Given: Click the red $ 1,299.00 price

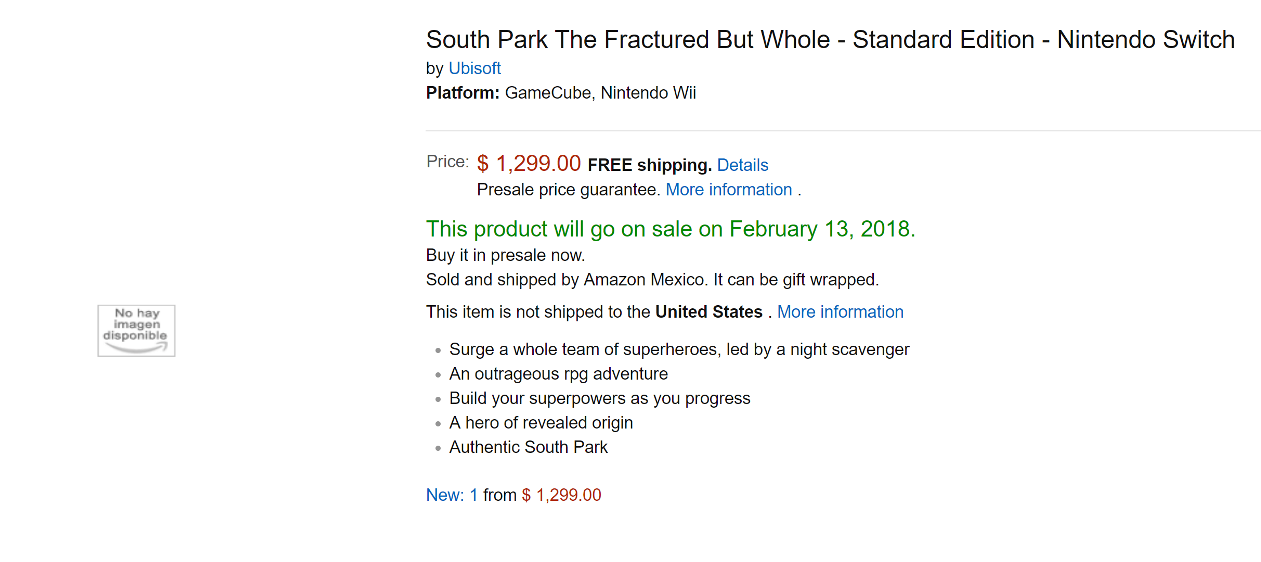Looking at the screenshot, I should coord(529,163).
